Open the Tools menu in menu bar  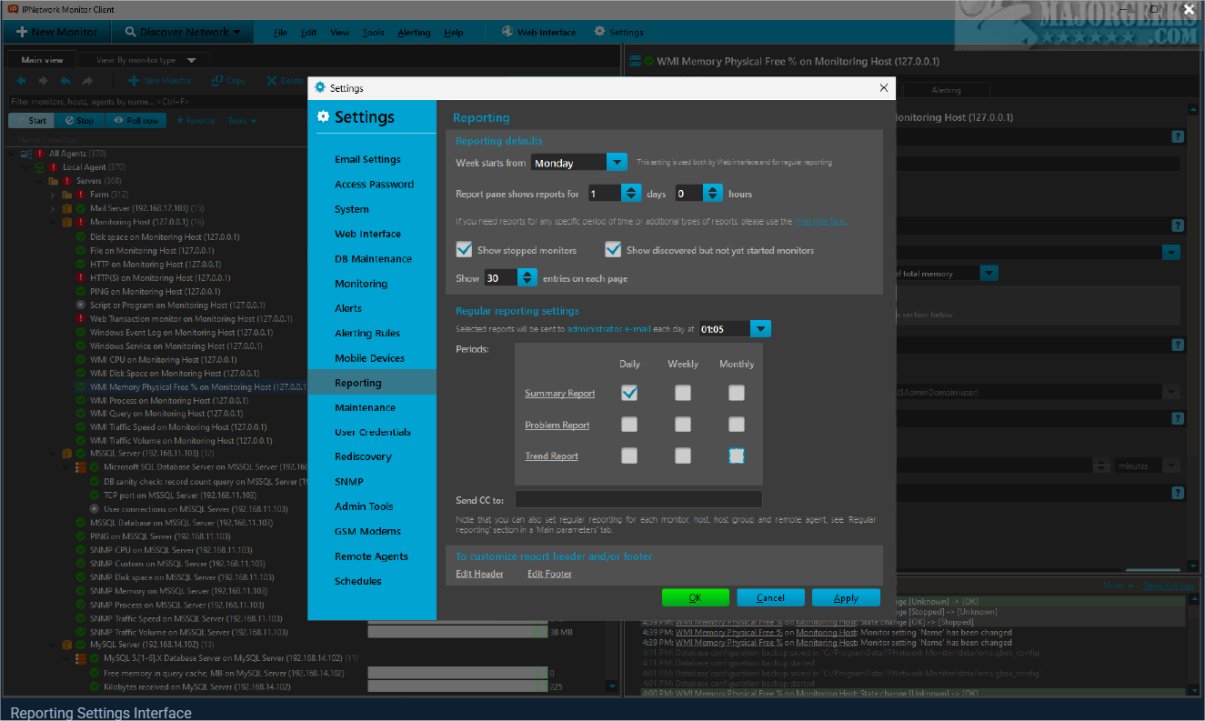[373, 33]
